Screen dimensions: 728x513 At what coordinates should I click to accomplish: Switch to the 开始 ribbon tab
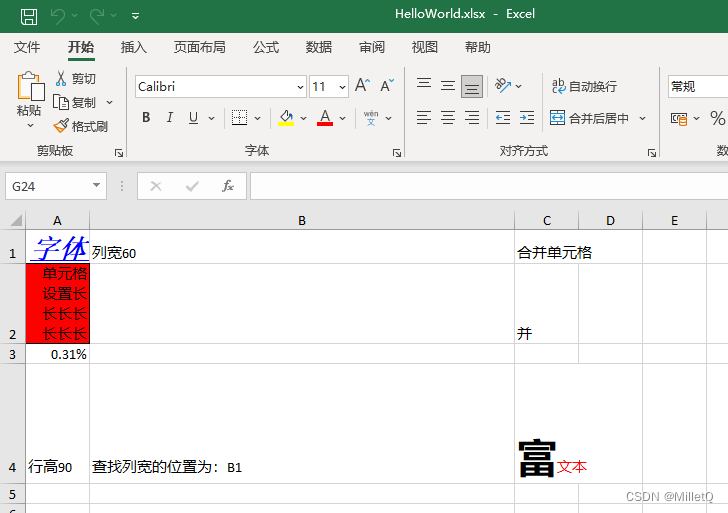[81, 47]
